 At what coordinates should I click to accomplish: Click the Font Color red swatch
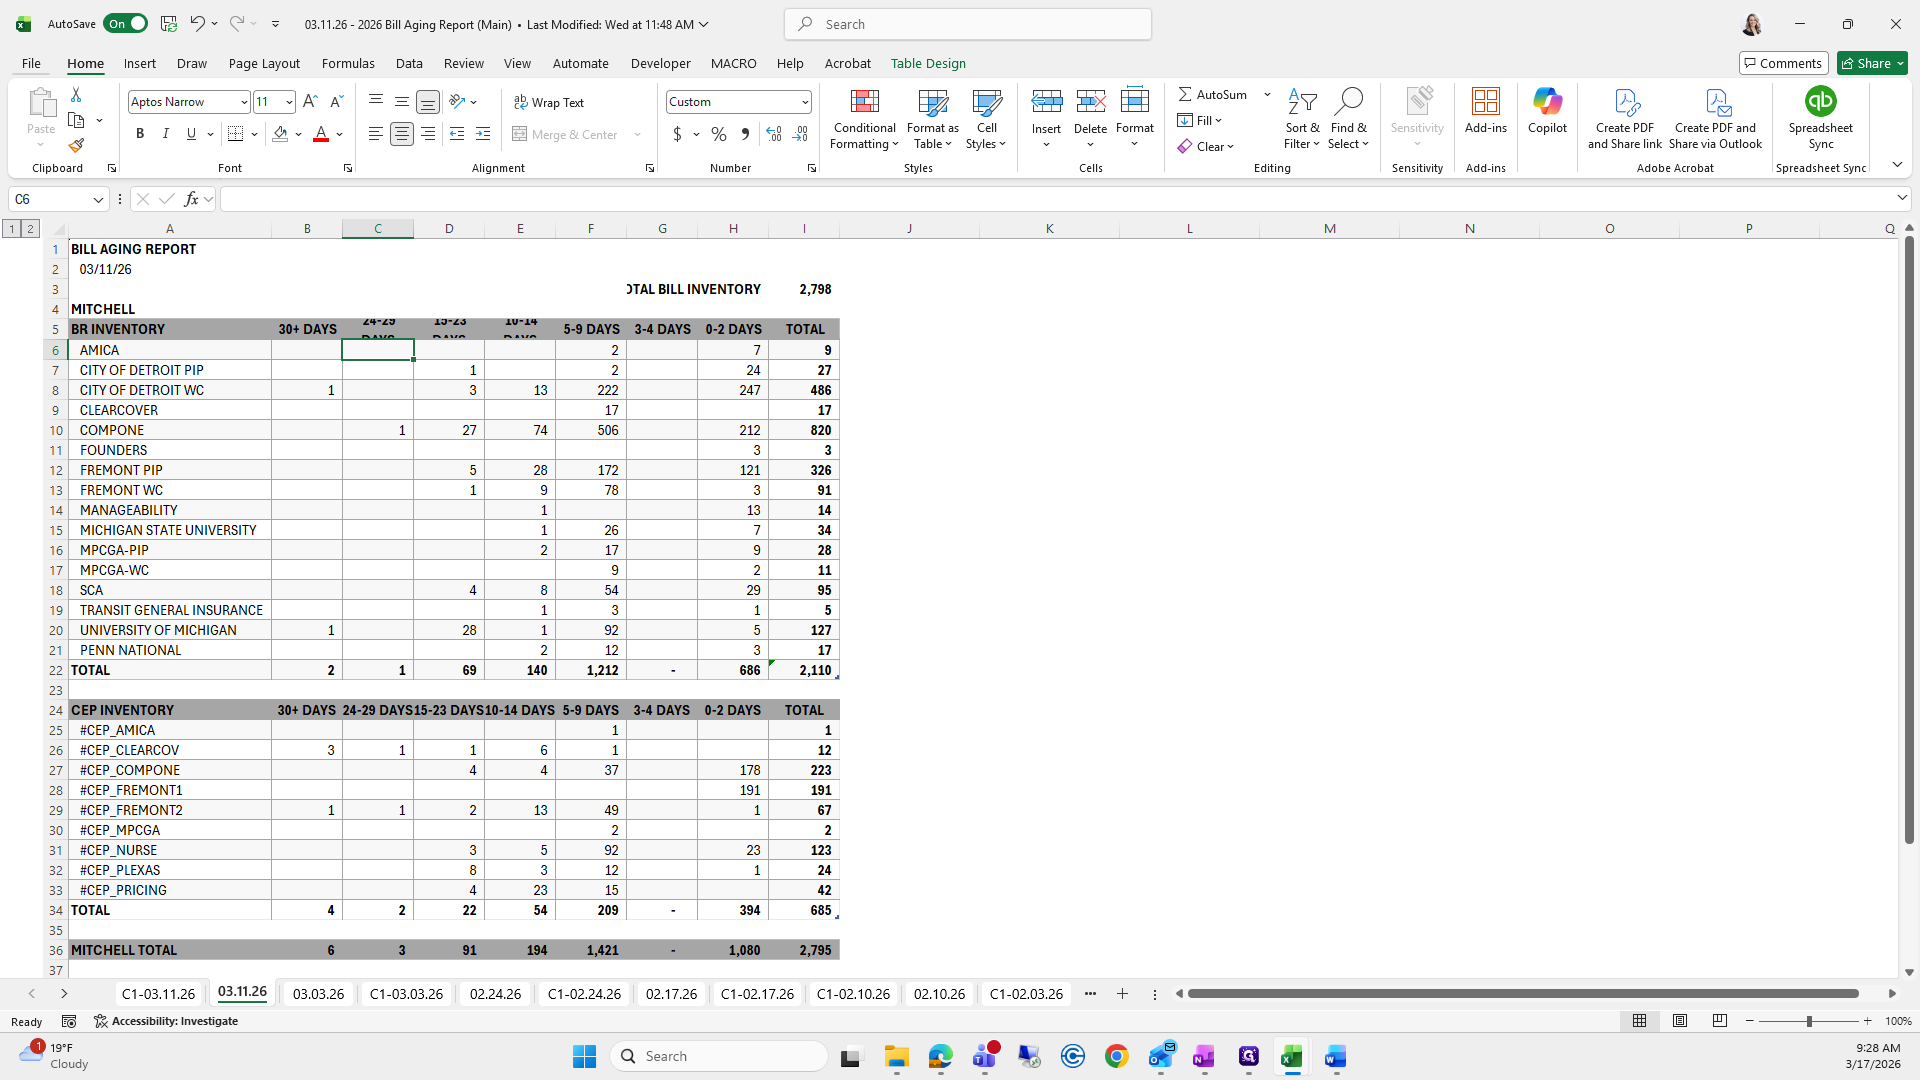click(x=321, y=134)
